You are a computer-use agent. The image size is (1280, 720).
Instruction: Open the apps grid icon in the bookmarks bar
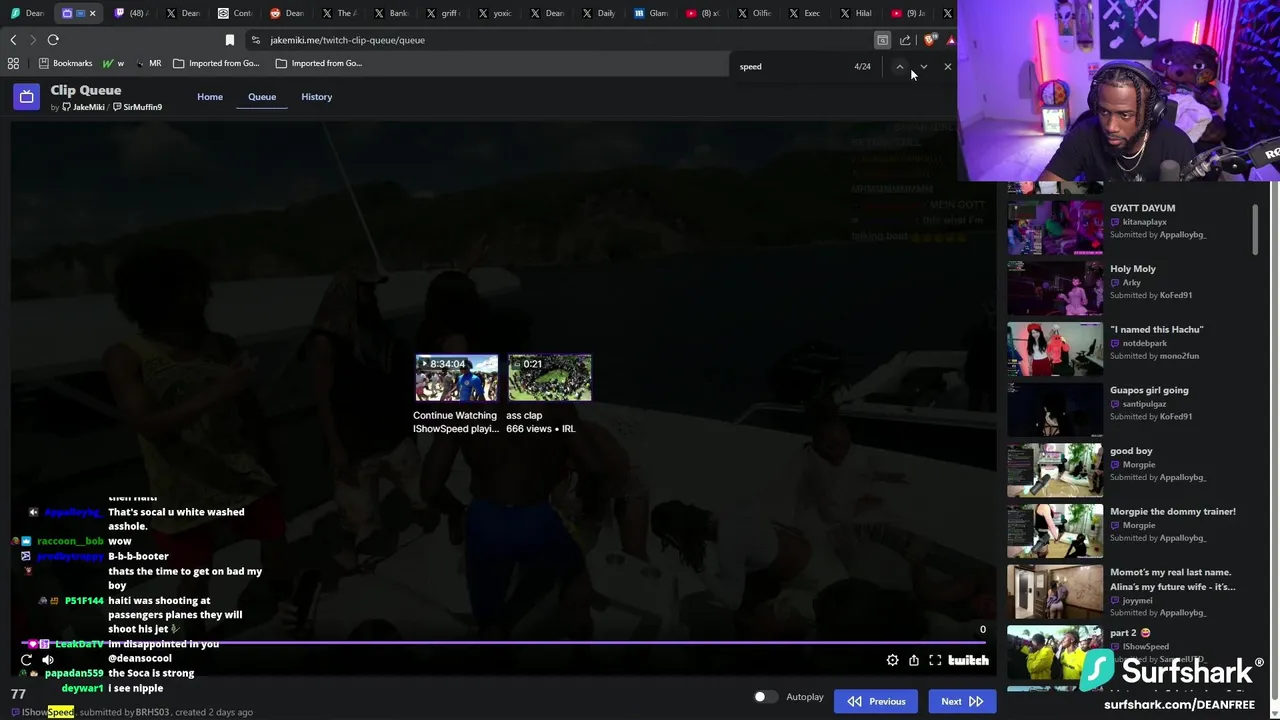click(13, 63)
